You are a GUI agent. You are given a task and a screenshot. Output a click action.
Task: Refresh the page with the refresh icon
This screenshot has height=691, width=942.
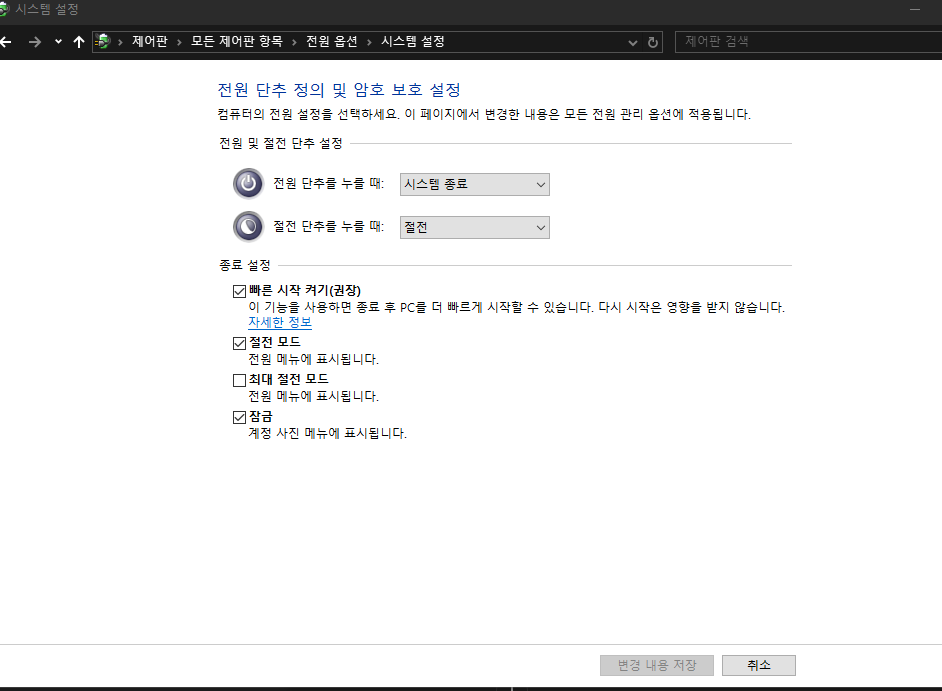coord(653,42)
